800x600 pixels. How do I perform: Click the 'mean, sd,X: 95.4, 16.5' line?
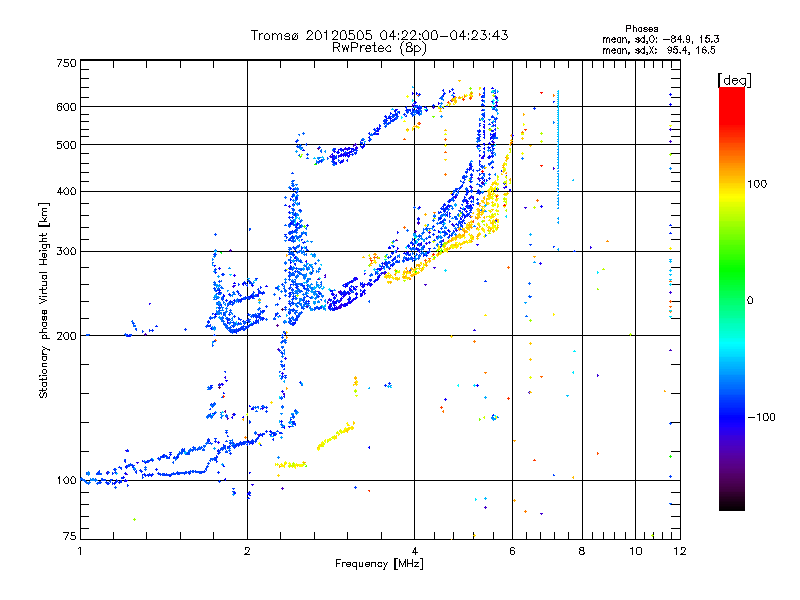659,50
